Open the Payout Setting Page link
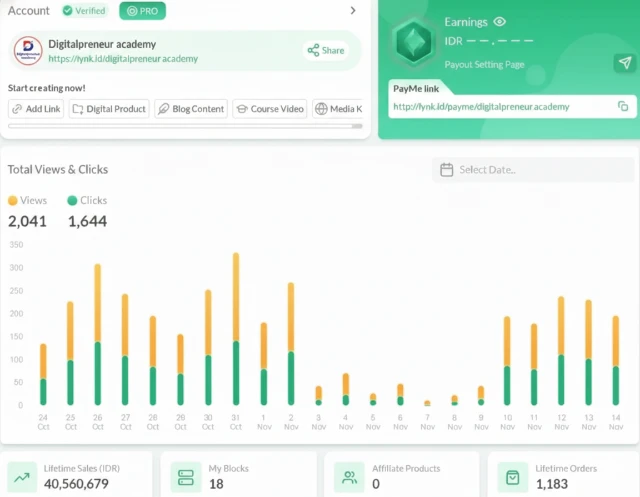This screenshot has height=497, width=640. pyautogui.click(x=484, y=64)
